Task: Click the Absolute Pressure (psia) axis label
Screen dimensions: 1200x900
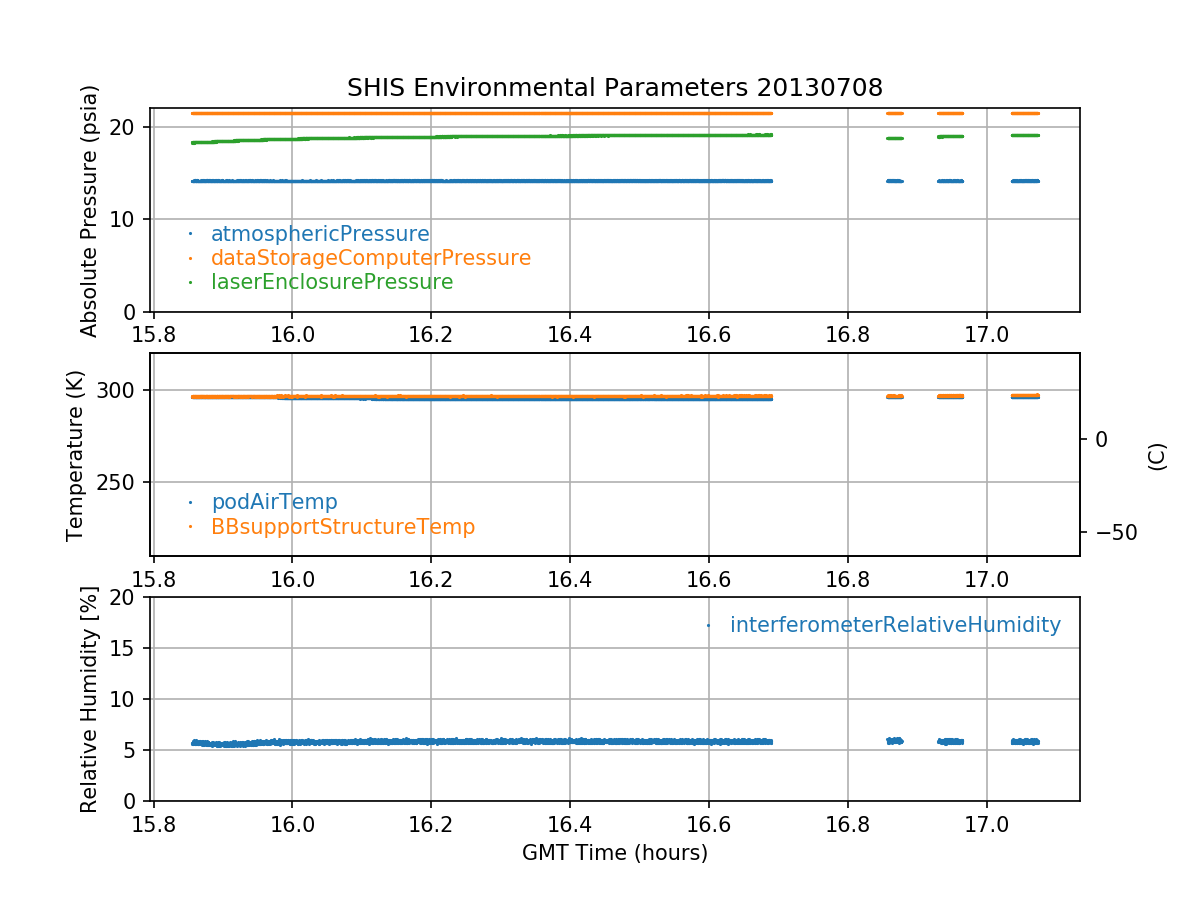Action: click(90, 210)
